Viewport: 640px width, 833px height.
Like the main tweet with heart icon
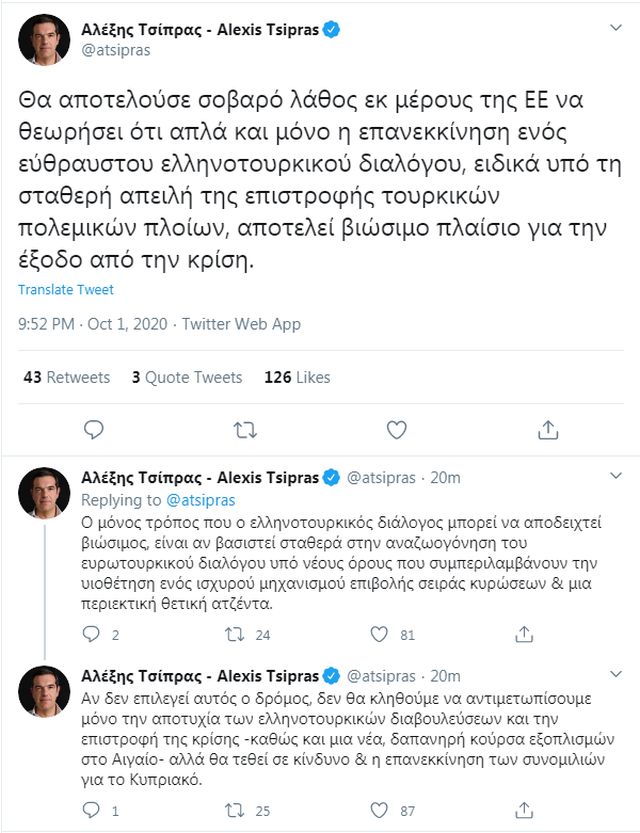pos(396,430)
